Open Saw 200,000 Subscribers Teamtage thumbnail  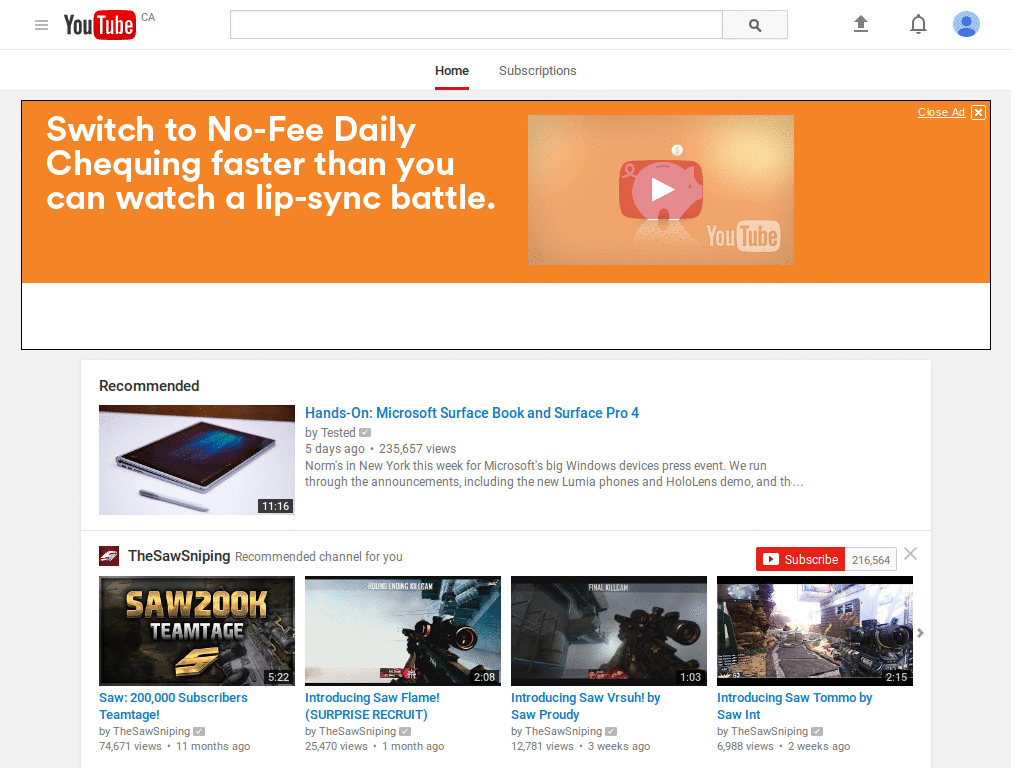[197, 631]
